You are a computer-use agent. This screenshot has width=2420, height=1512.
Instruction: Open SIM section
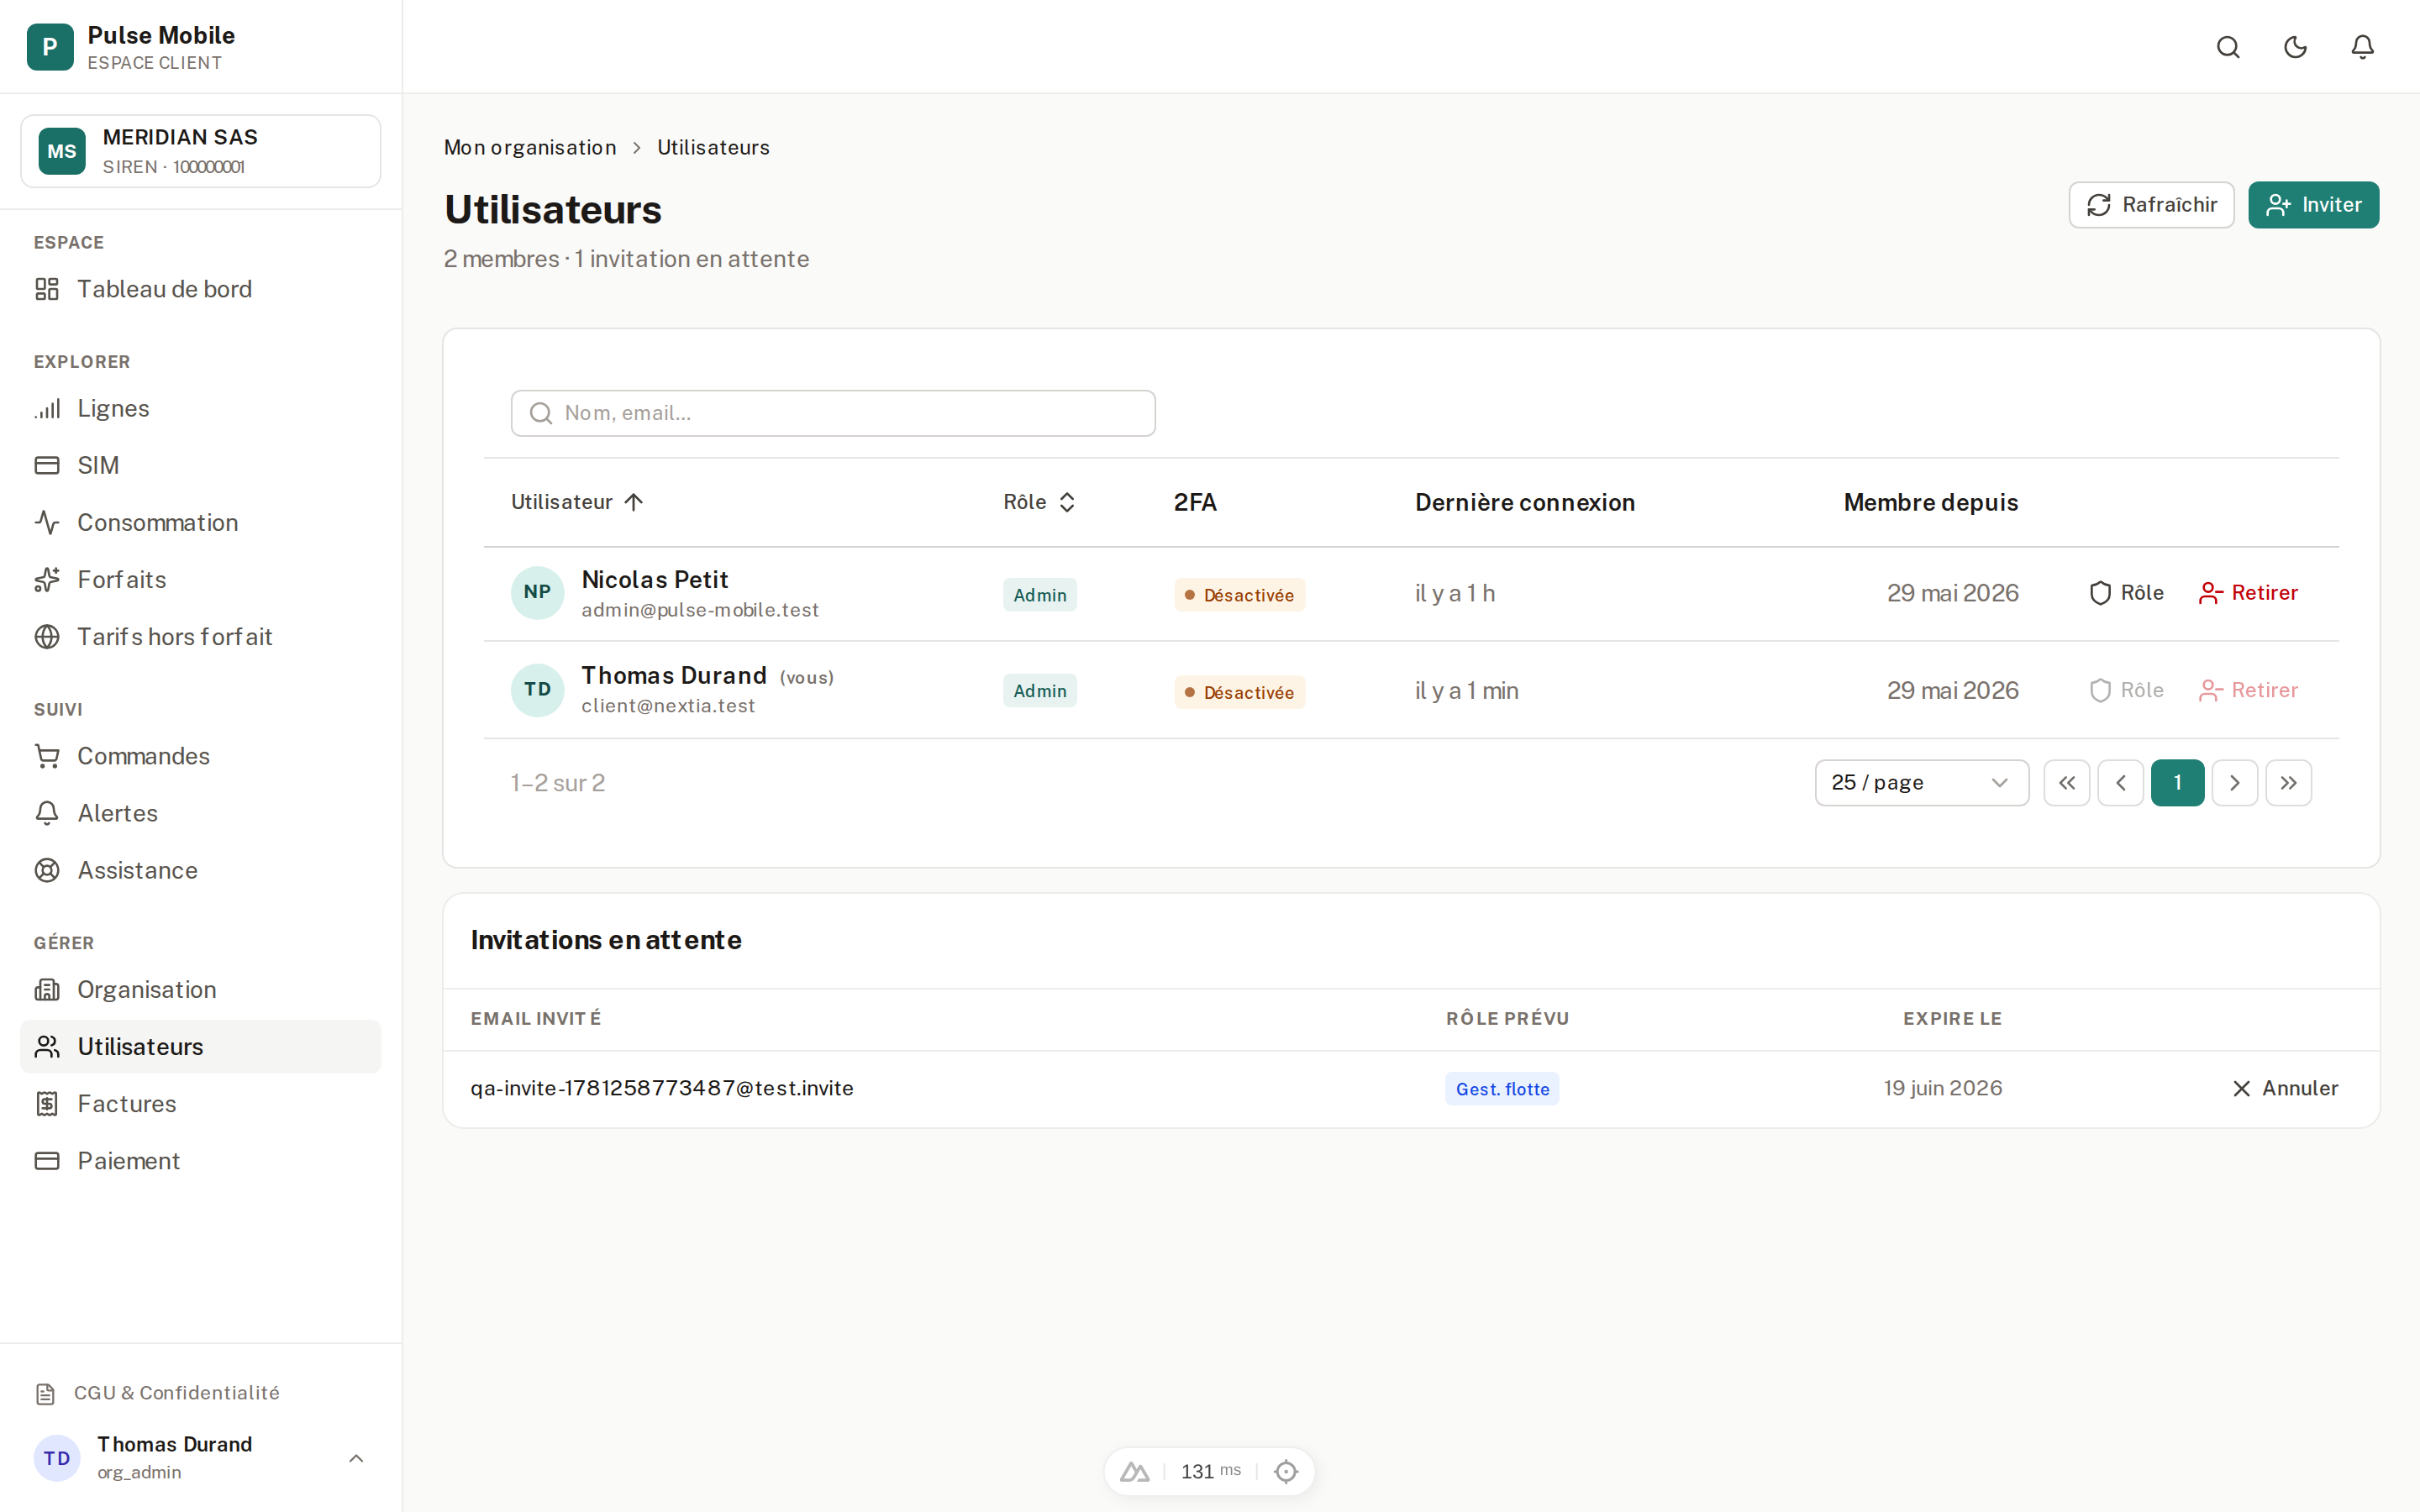tap(201, 465)
